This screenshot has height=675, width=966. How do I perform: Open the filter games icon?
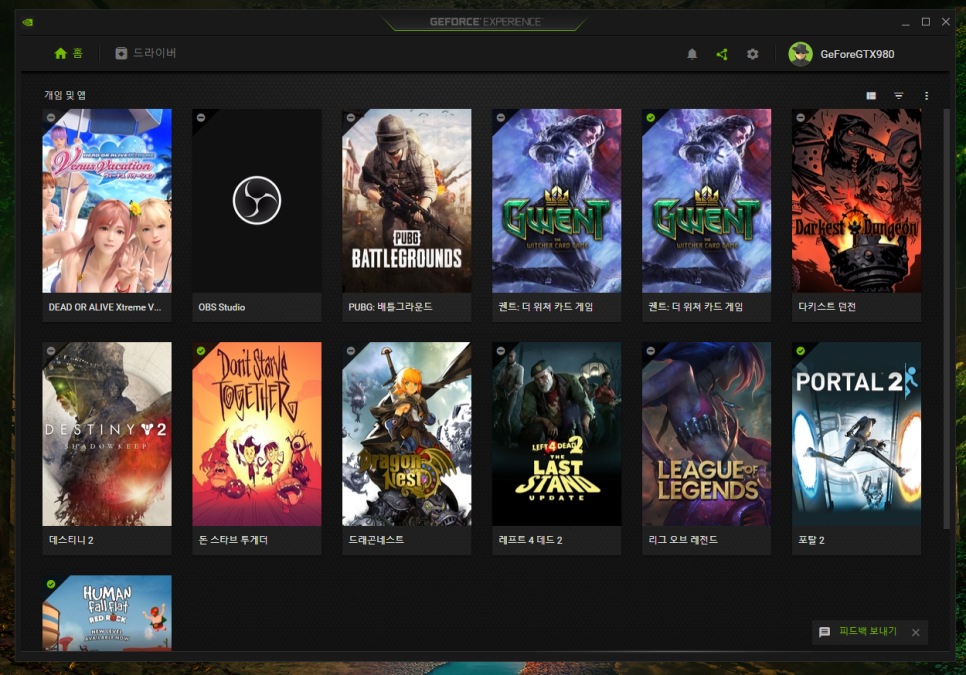(899, 95)
